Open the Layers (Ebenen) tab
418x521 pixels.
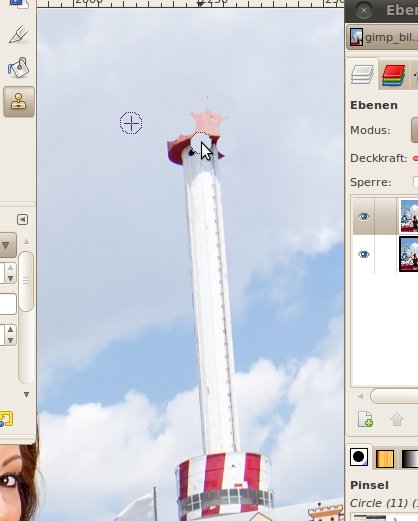tap(362, 74)
